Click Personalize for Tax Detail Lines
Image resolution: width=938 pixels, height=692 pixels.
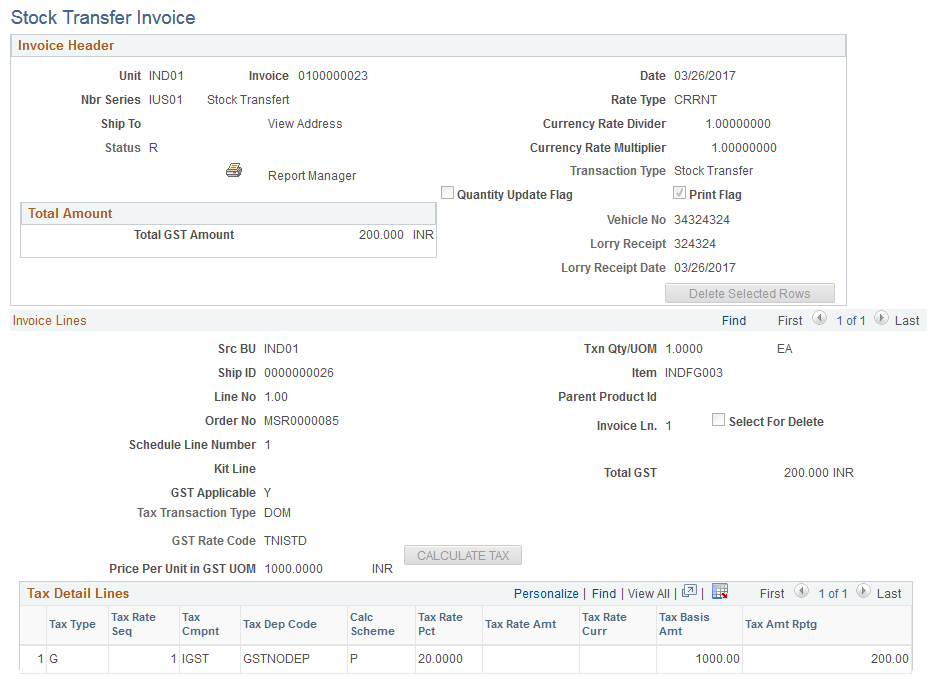[x=546, y=592]
